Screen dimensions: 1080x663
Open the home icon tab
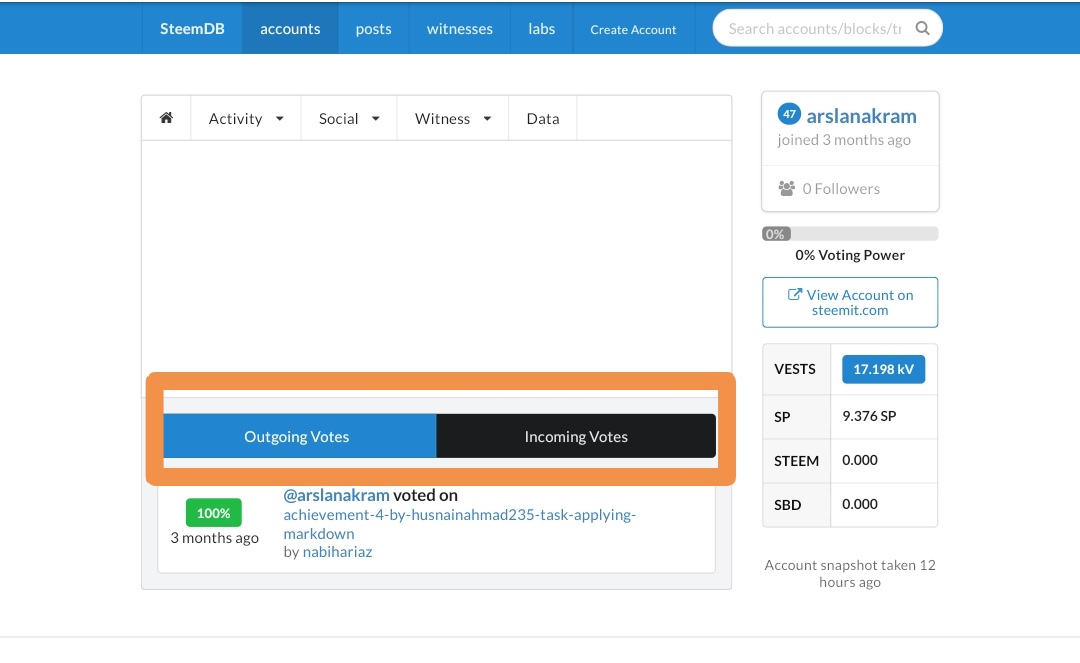(166, 118)
